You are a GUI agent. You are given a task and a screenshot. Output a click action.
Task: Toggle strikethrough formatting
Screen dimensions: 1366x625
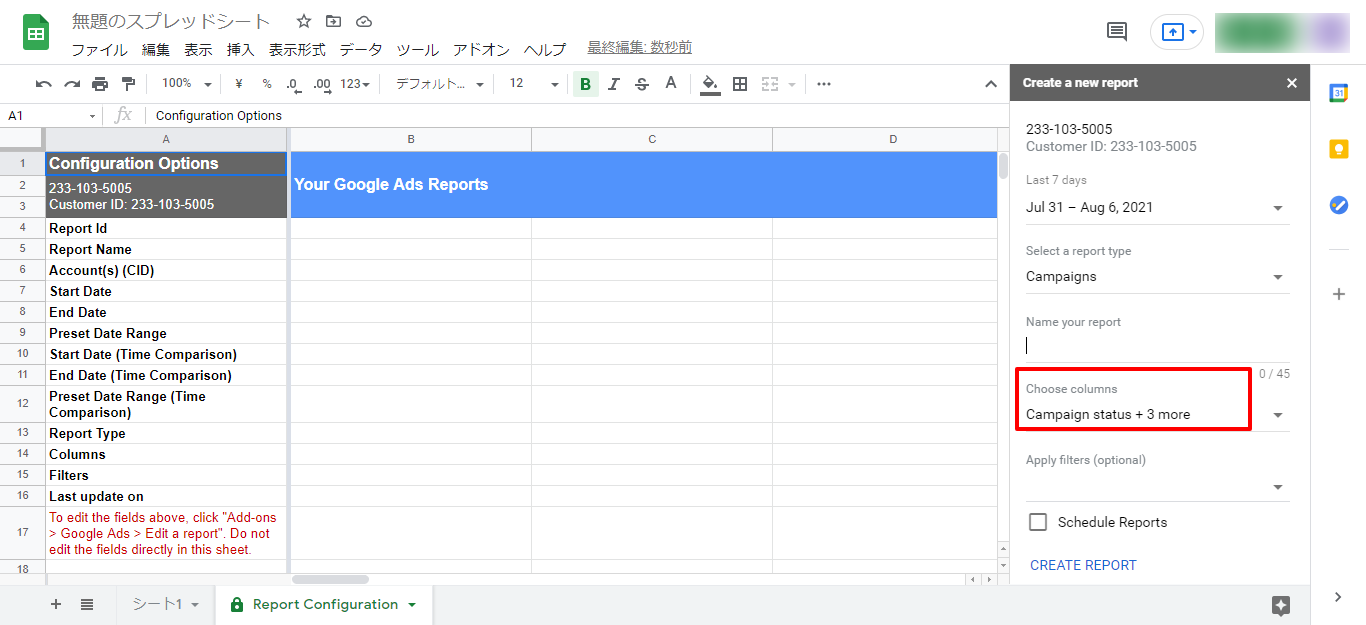coord(642,84)
